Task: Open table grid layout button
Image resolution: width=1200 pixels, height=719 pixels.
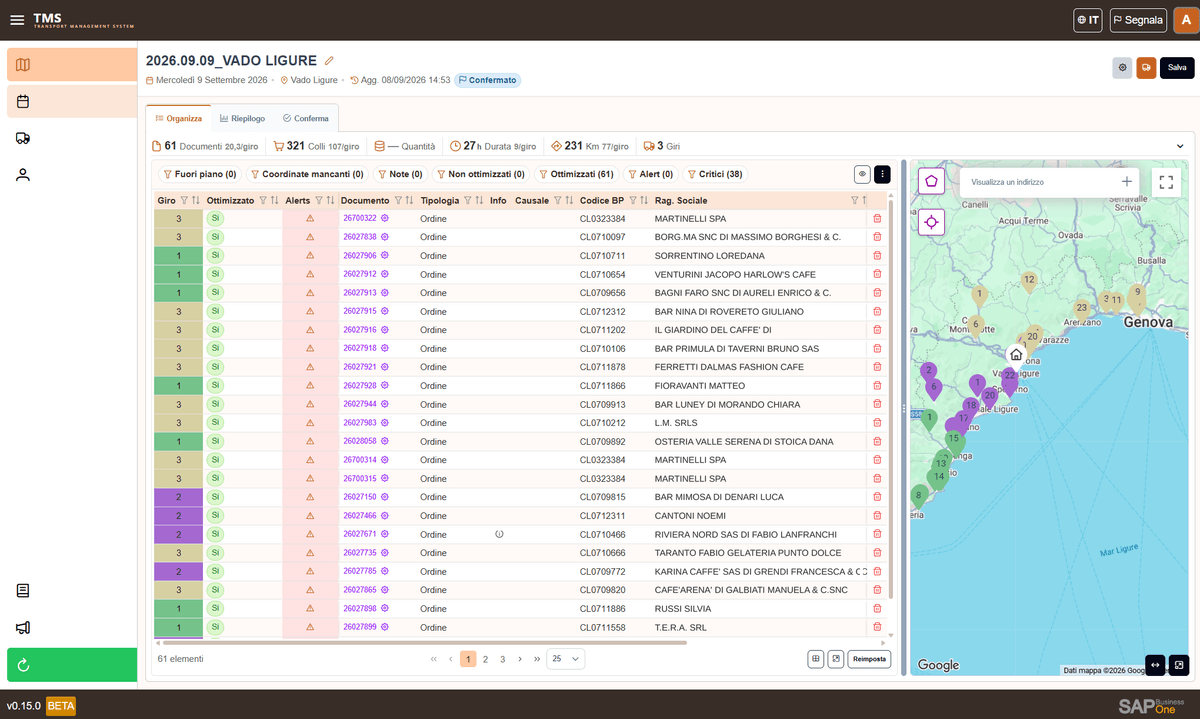Action: pyautogui.click(x=816, y=659)
